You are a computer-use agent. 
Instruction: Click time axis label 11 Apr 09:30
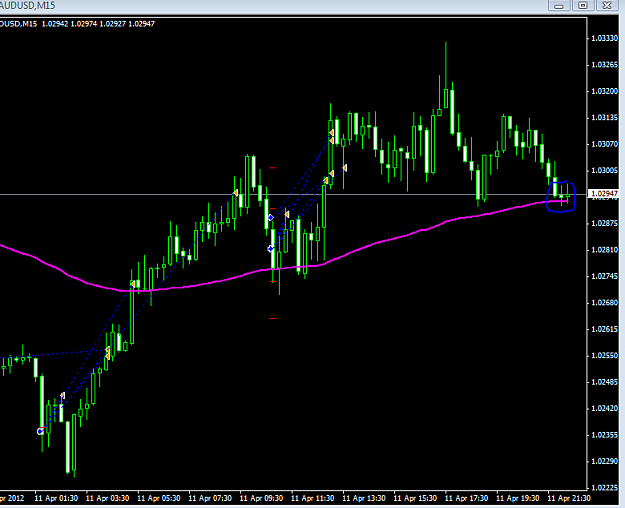(x=261, y=498)
